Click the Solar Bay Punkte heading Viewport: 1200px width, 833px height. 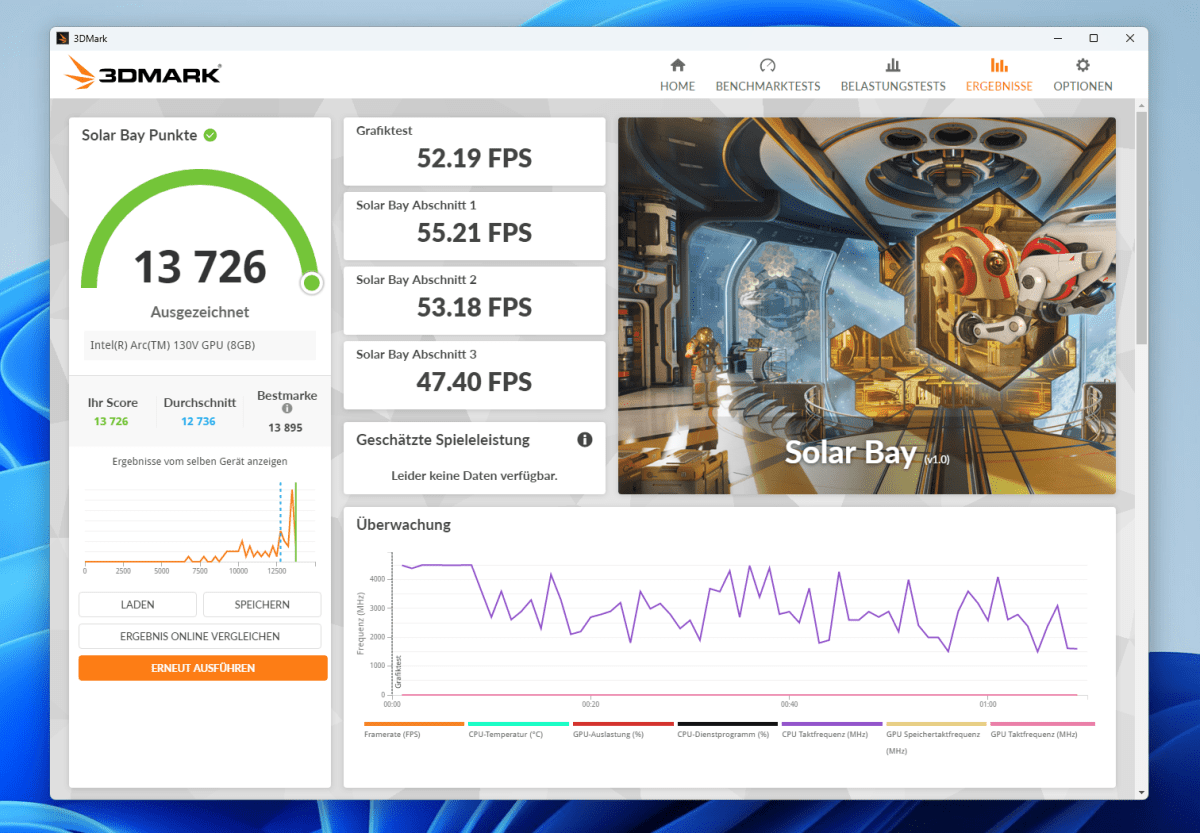click(139, 135)
